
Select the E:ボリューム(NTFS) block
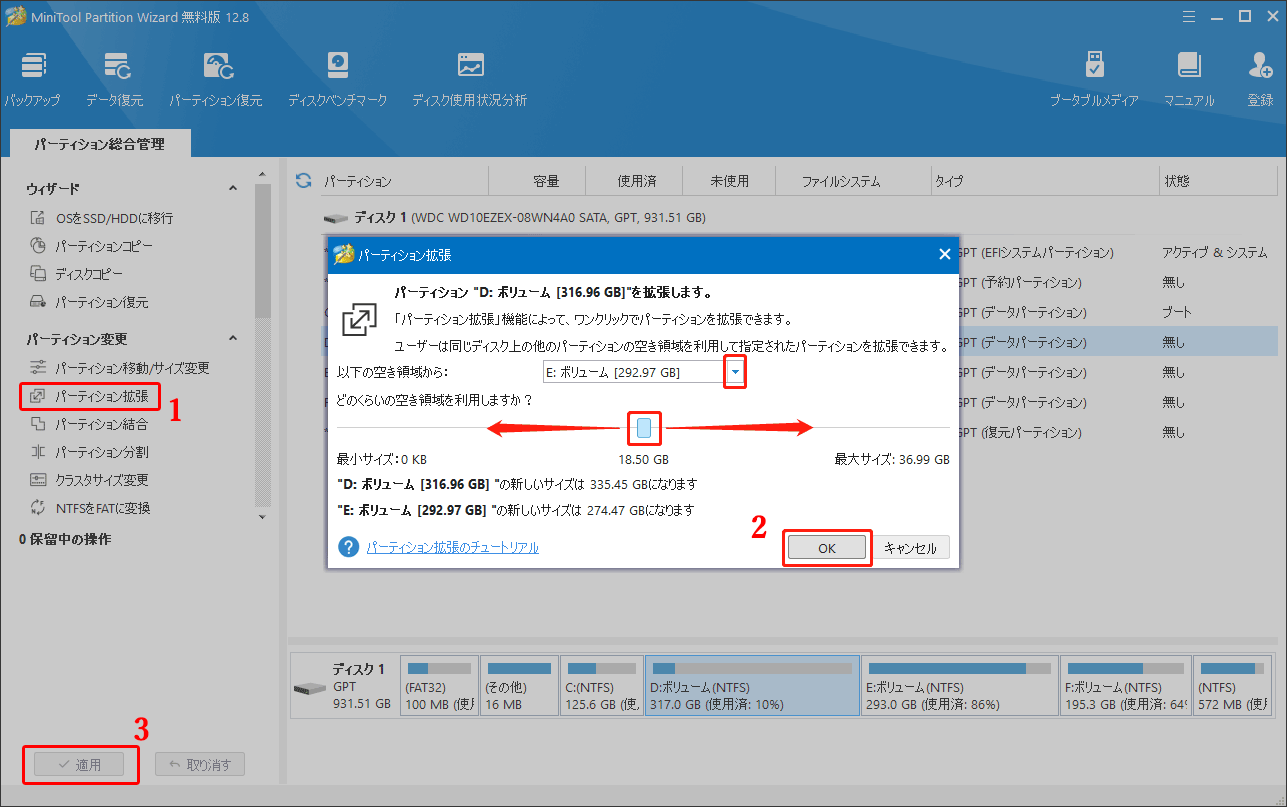coord(959,686)
